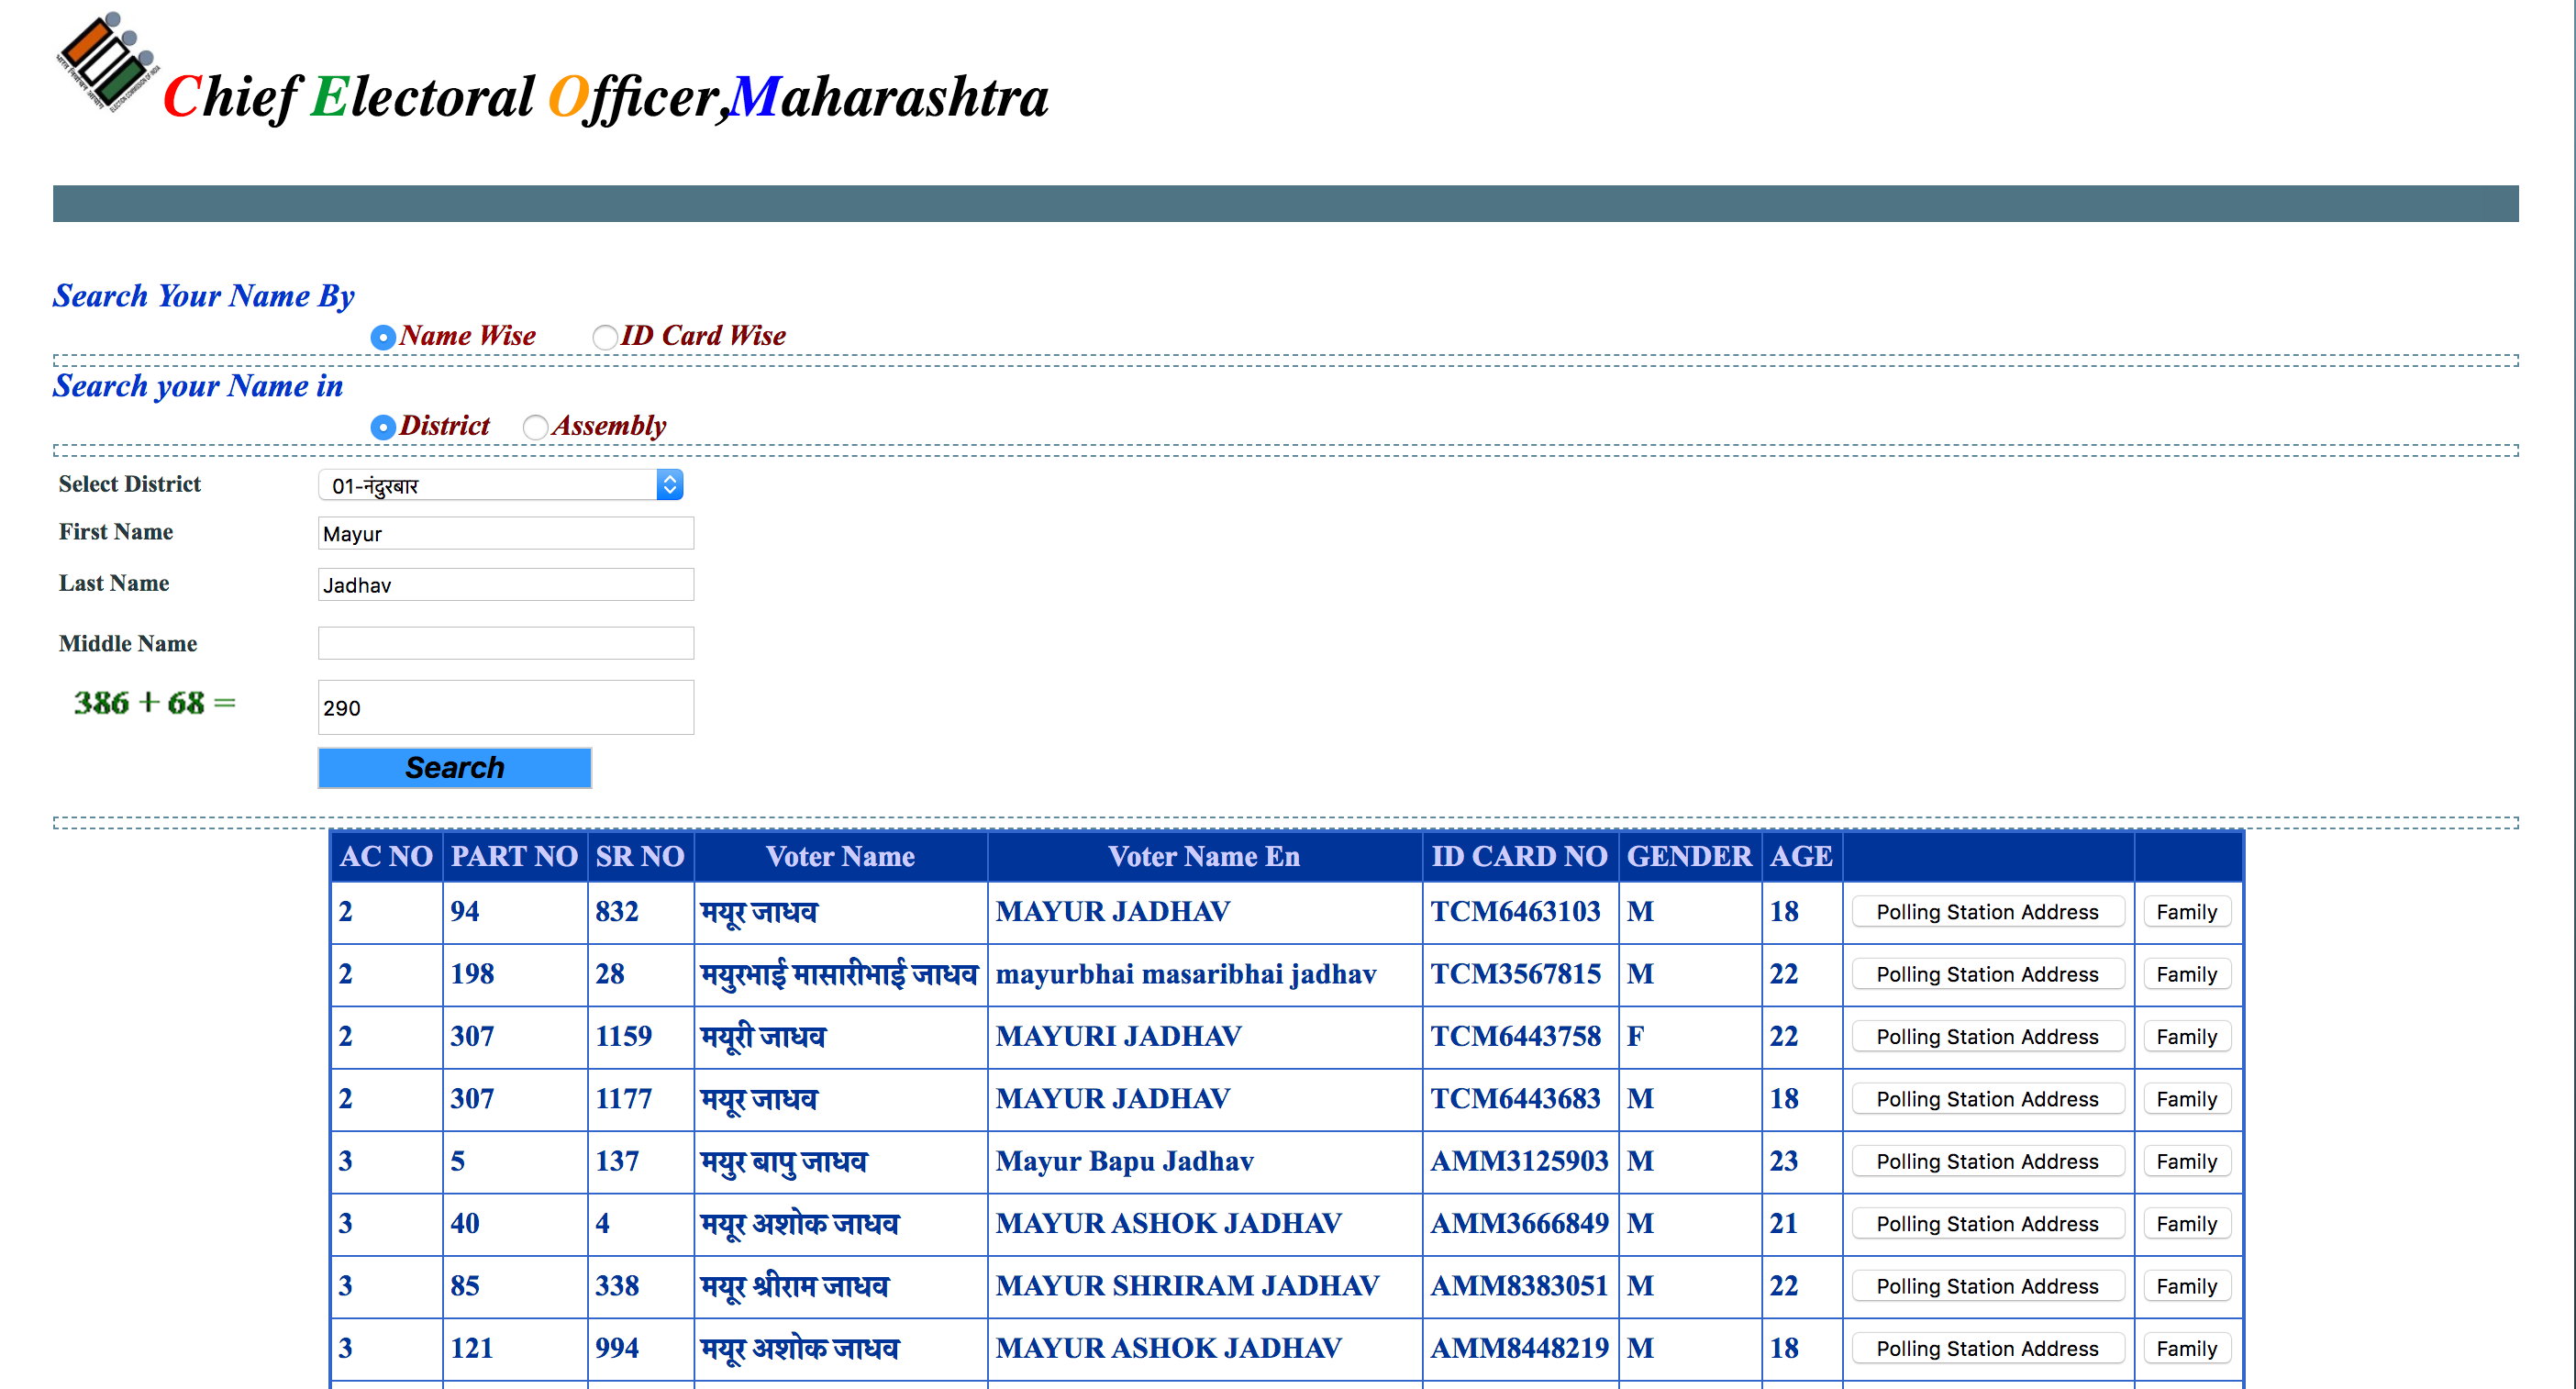
Task: Click Family button for Mayur Bapu Jadhav
Action: click(2186, 1162)
